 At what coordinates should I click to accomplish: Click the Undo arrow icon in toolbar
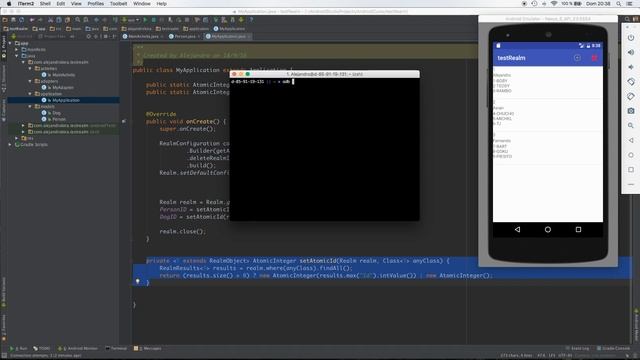[x=32, y=20]
